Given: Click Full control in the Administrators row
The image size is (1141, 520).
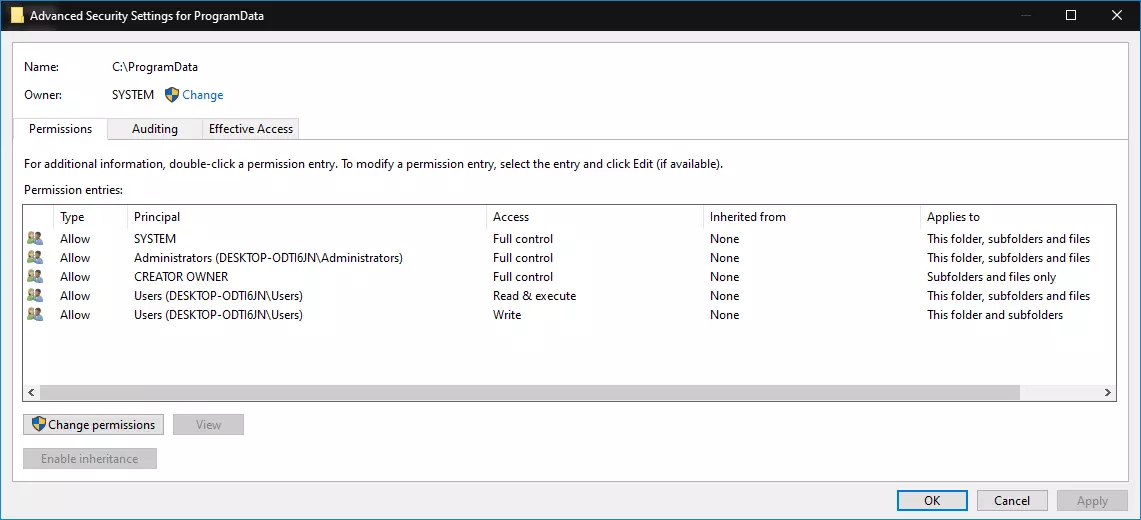Looking at the screenshot, I should click(523, 257).
